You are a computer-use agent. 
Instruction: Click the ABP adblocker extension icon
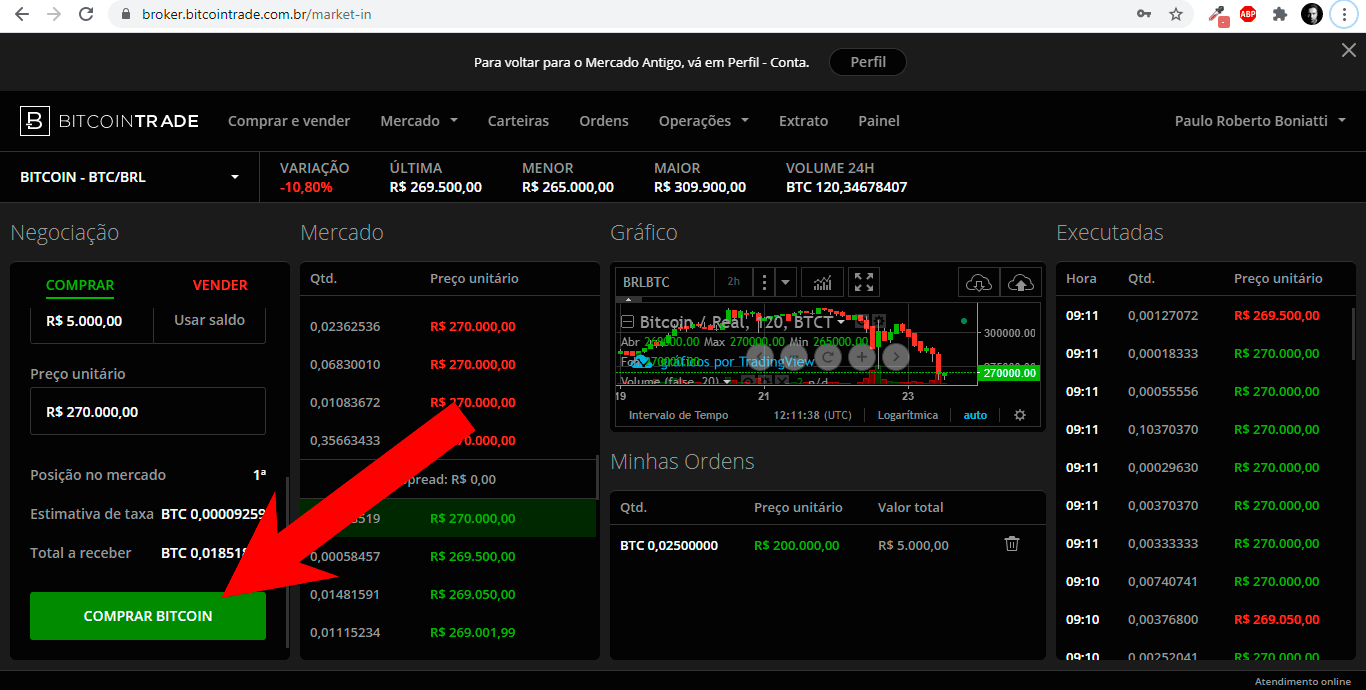coord(1248,14)
